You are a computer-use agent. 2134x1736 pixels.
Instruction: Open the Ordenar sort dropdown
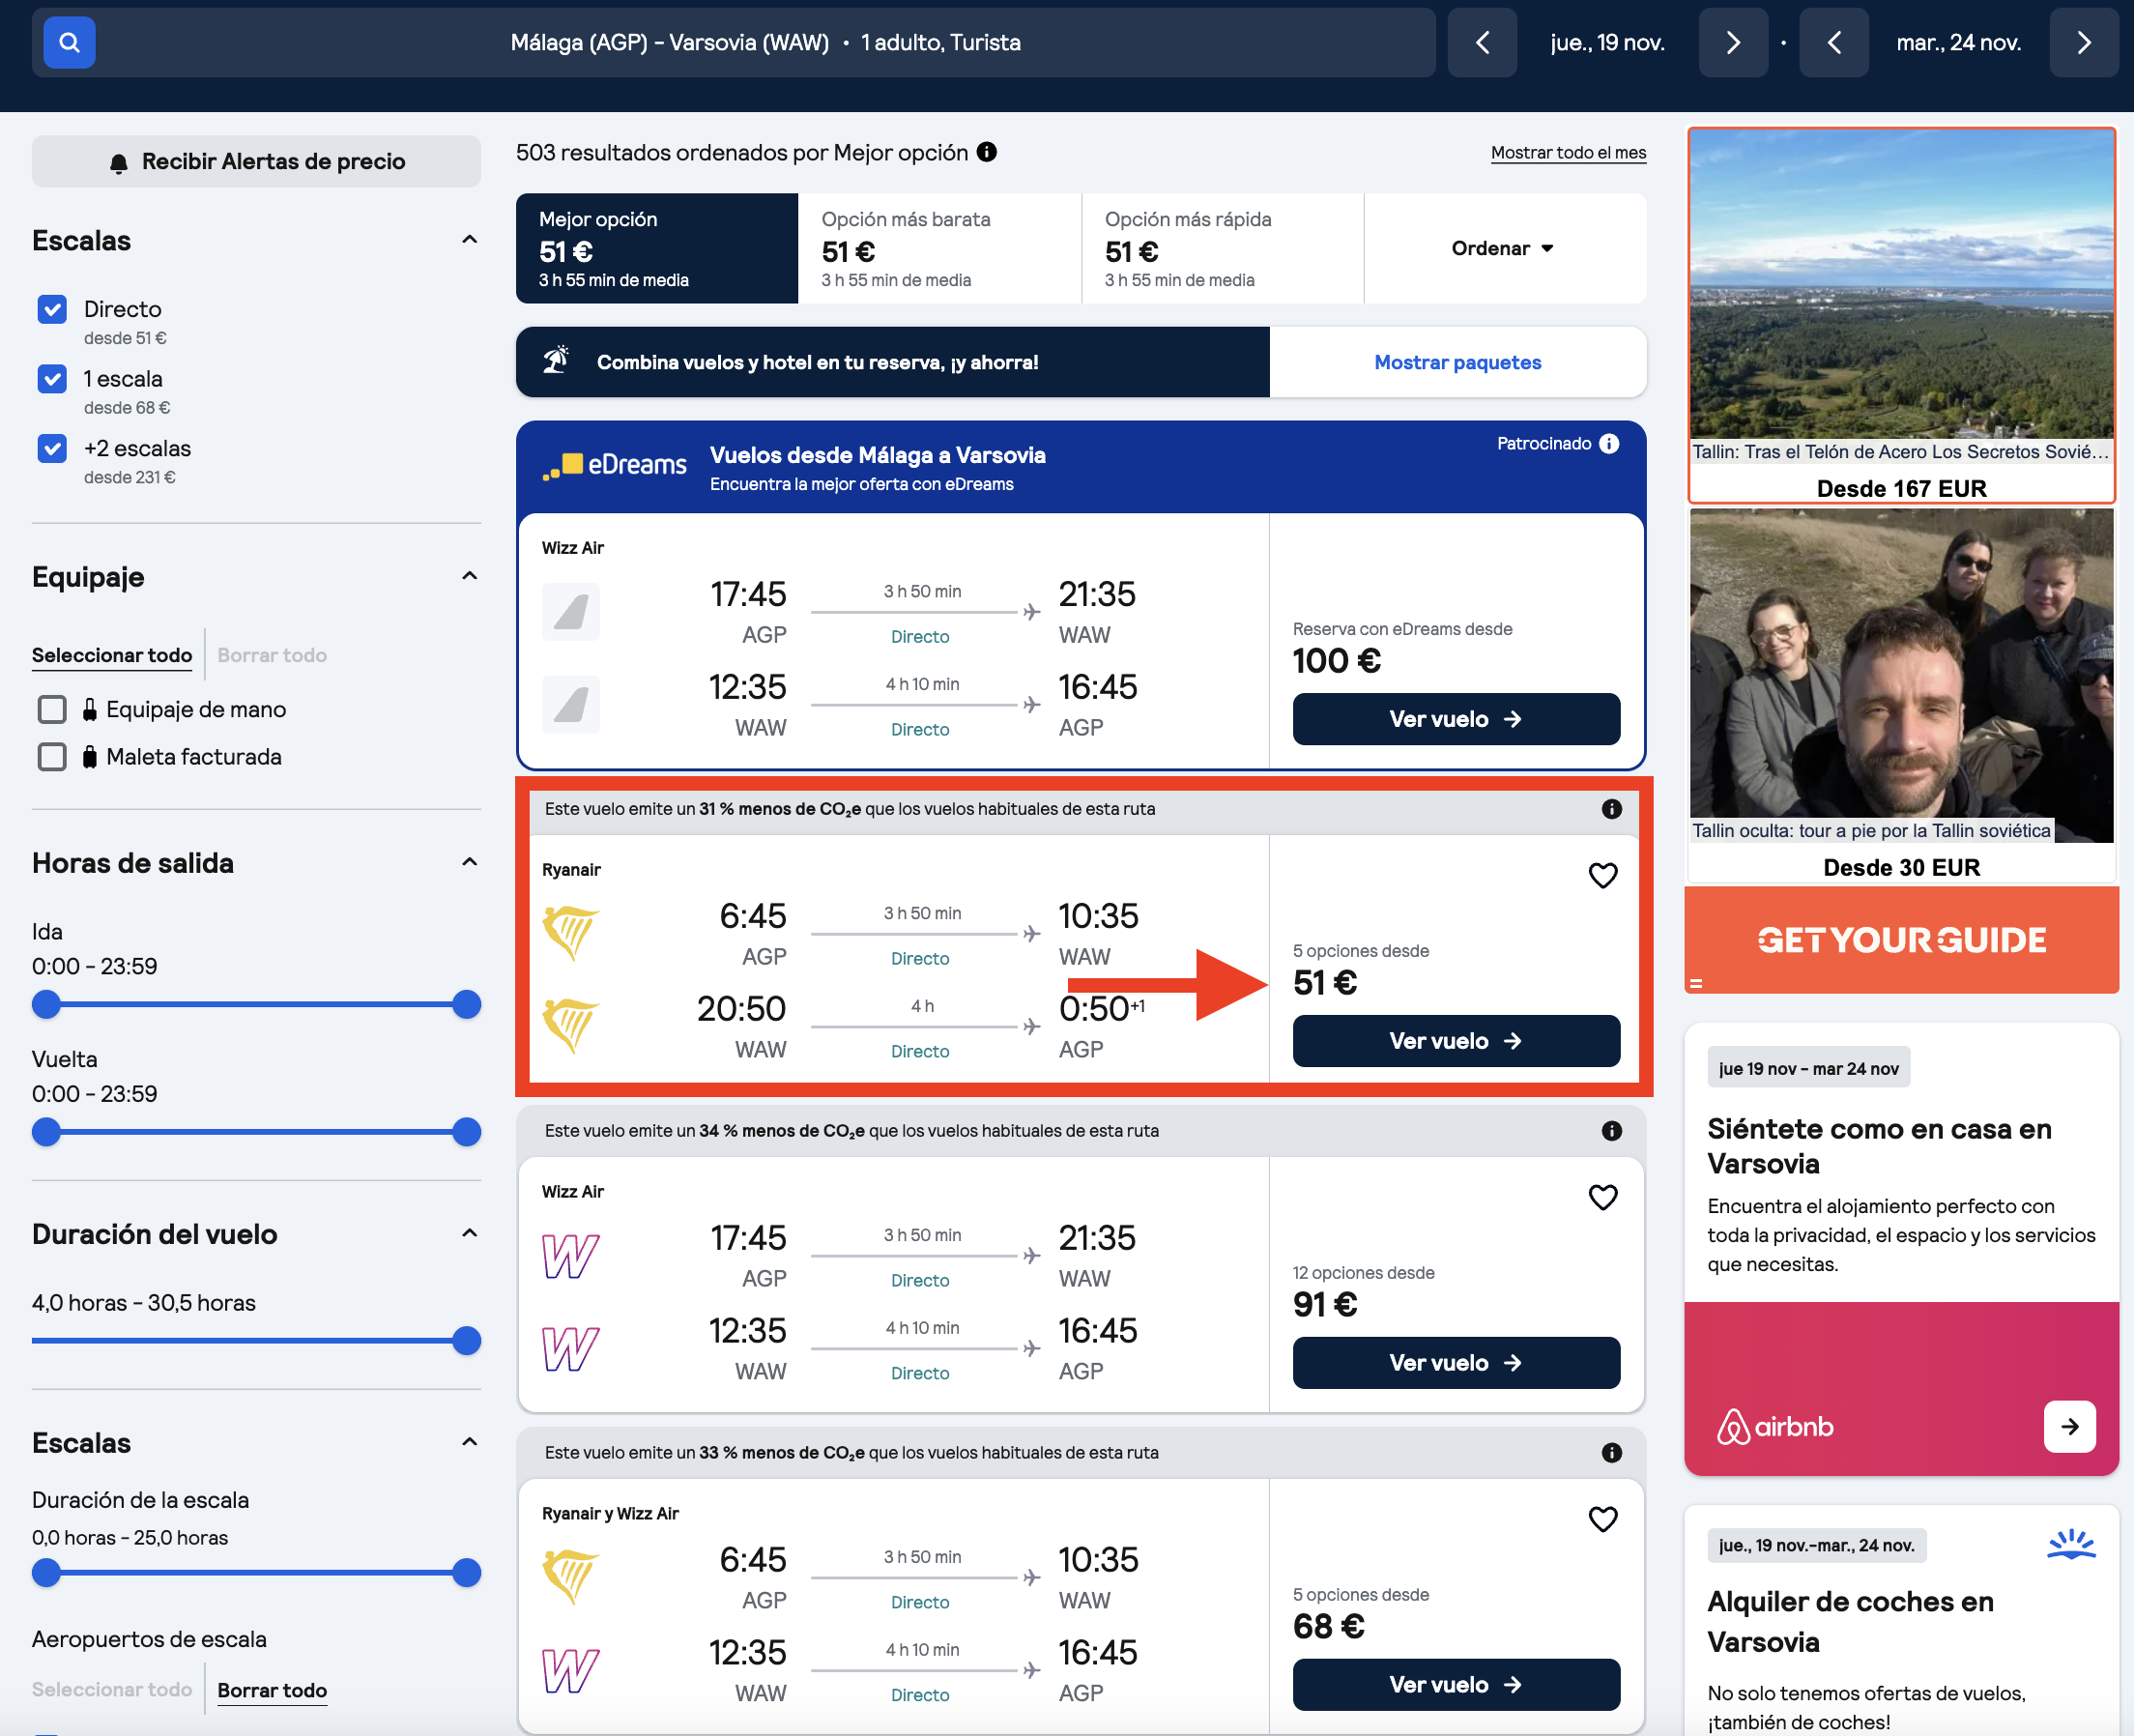pyautogui.click(x=1503, y=248)
